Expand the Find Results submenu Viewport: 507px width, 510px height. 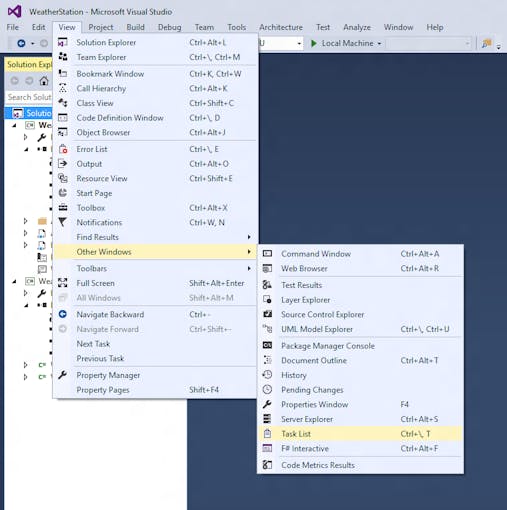point(156,237)
